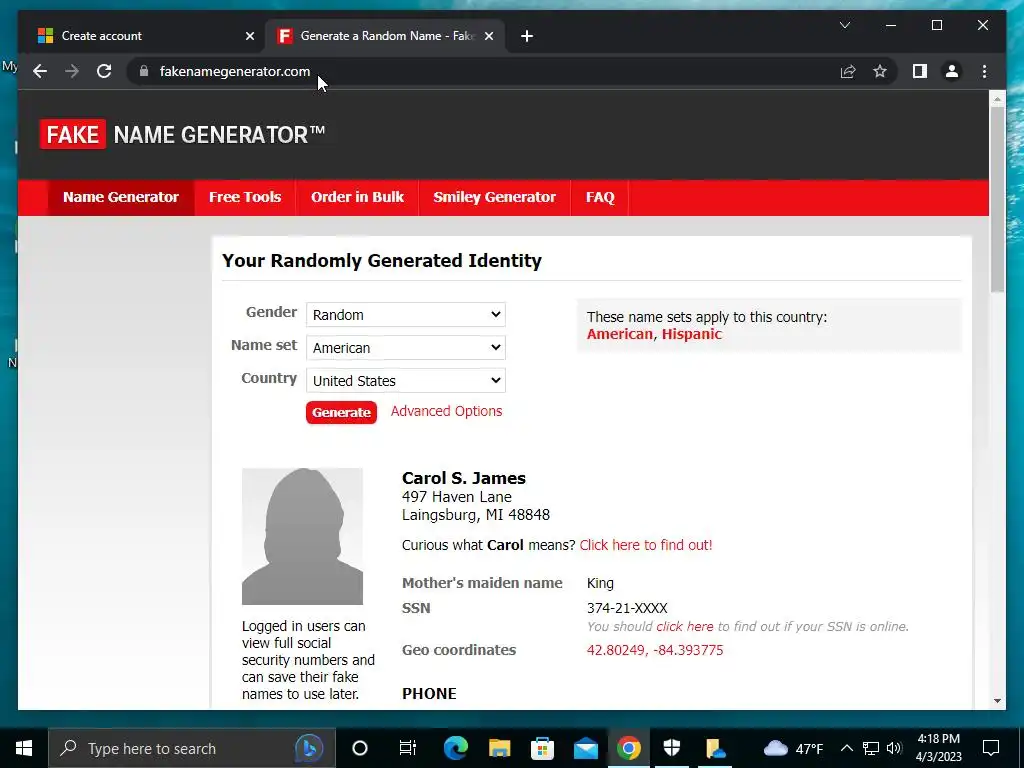
Task: Go to the Order in Bulk page
Action: (357, 197)
